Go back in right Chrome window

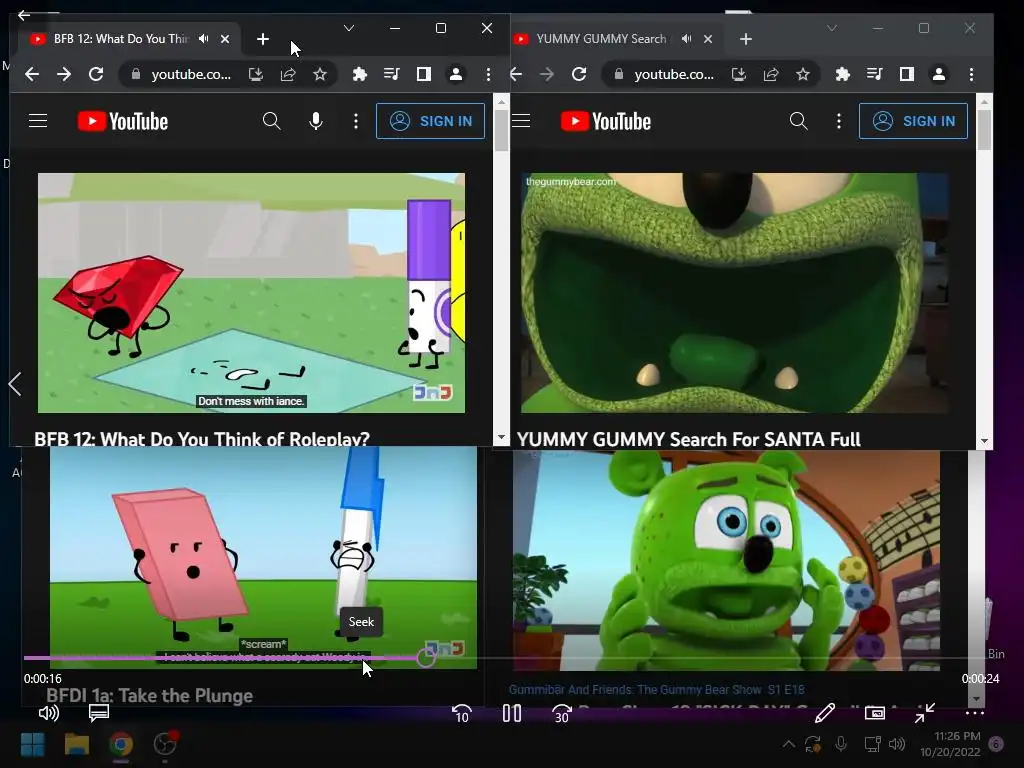pyautogui.click(x=517, y=74)
